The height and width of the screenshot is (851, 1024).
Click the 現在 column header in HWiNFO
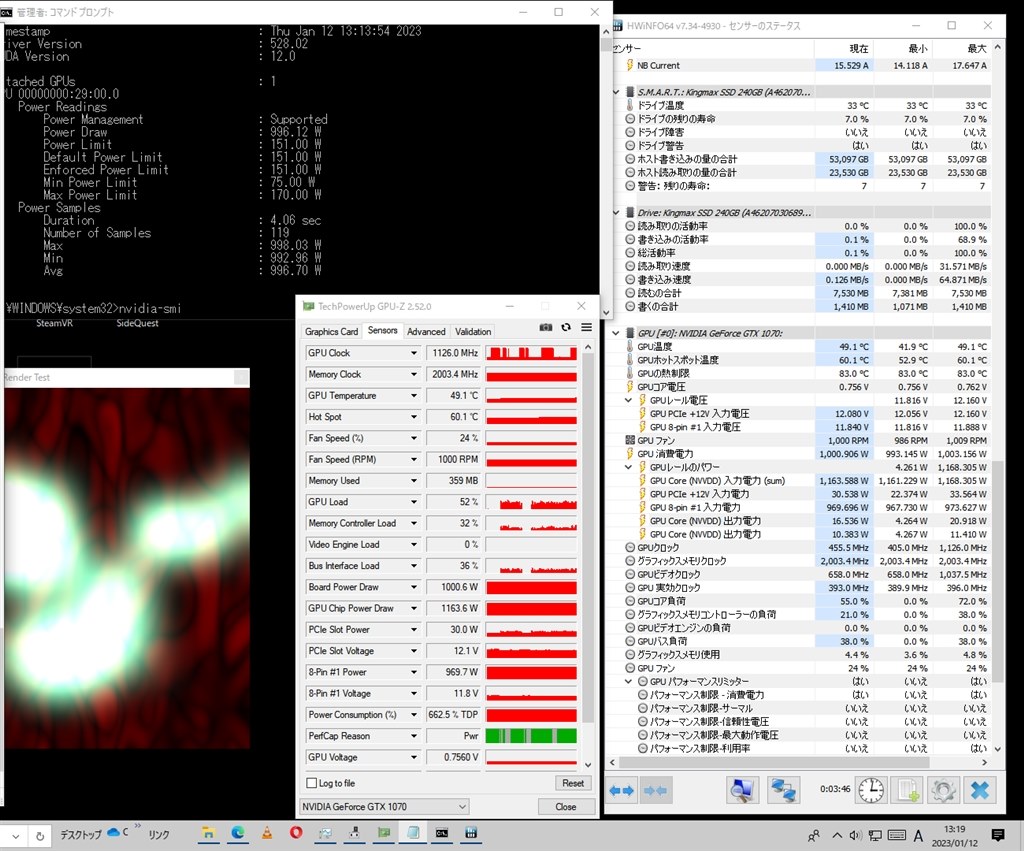(x=844, y=49)
